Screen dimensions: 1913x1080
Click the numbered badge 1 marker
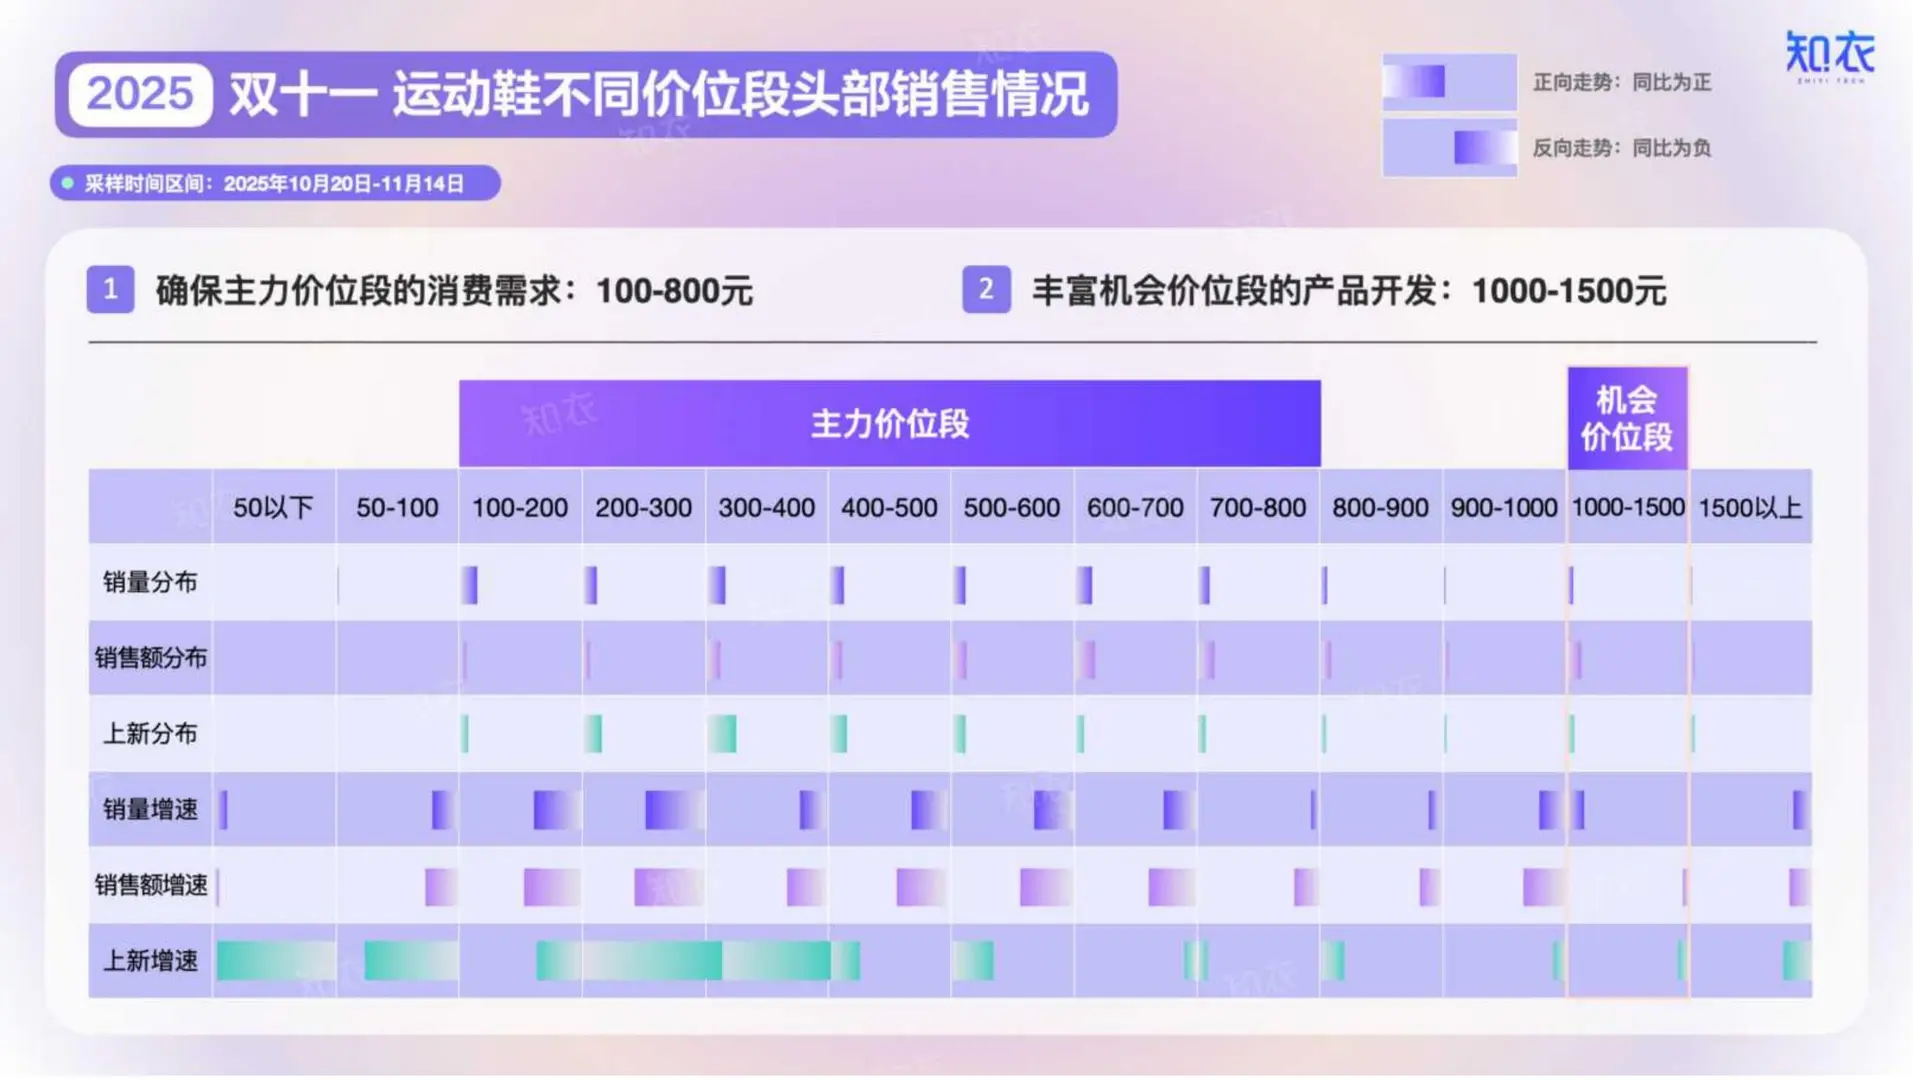(112, 290)
